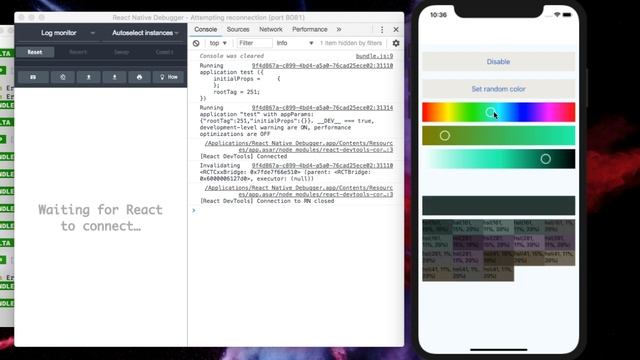This screenshot has height=360, width=640.
Task: Clear the console with the circle-slash icon
Action: [x=196, y=43]
